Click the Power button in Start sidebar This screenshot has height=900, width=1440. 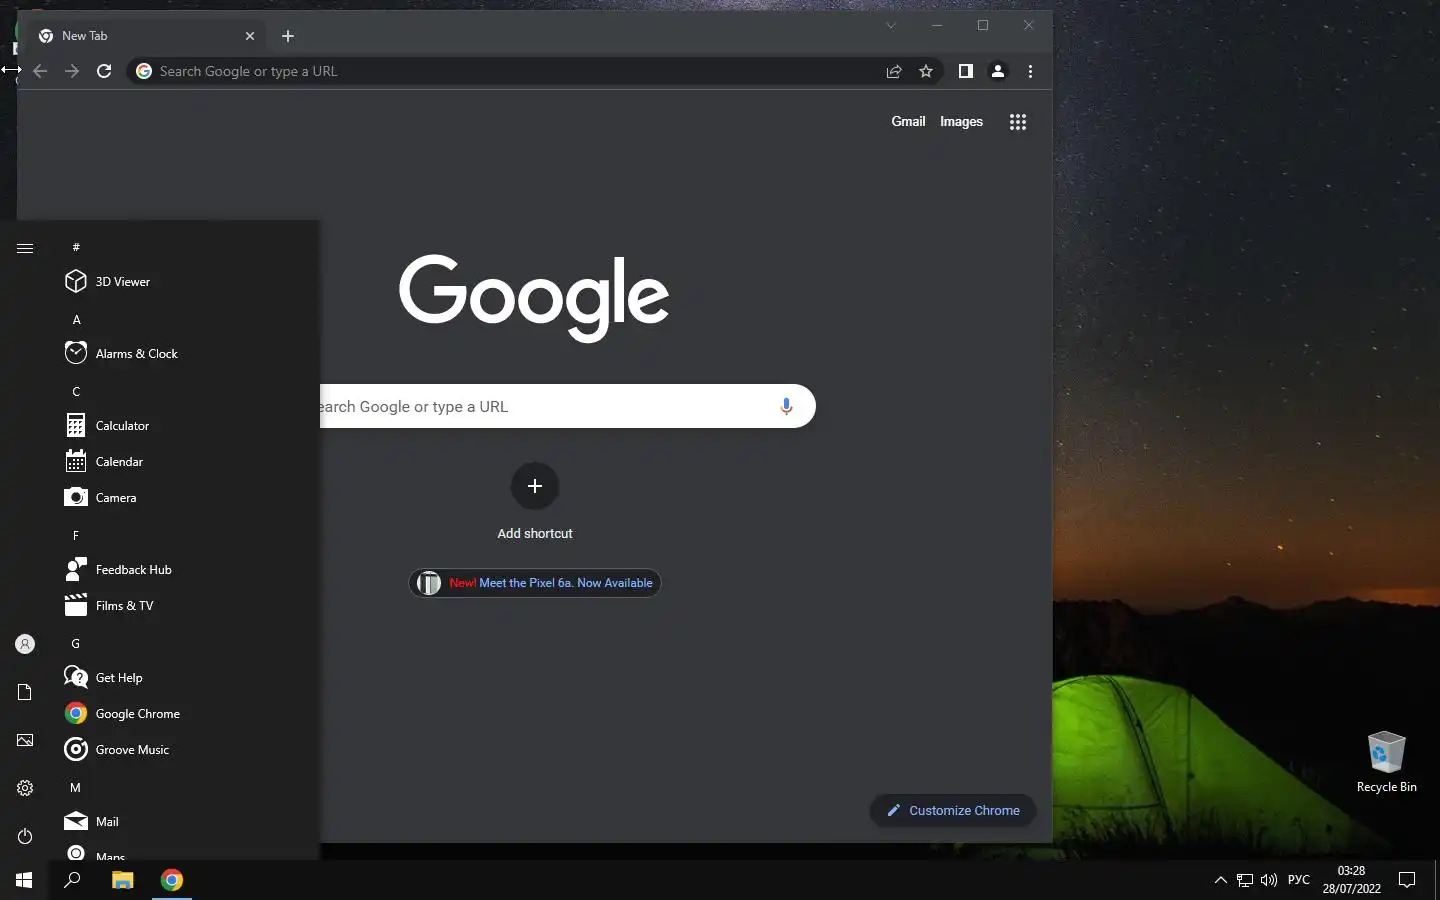pyautogui.click(x=25, y=836)
